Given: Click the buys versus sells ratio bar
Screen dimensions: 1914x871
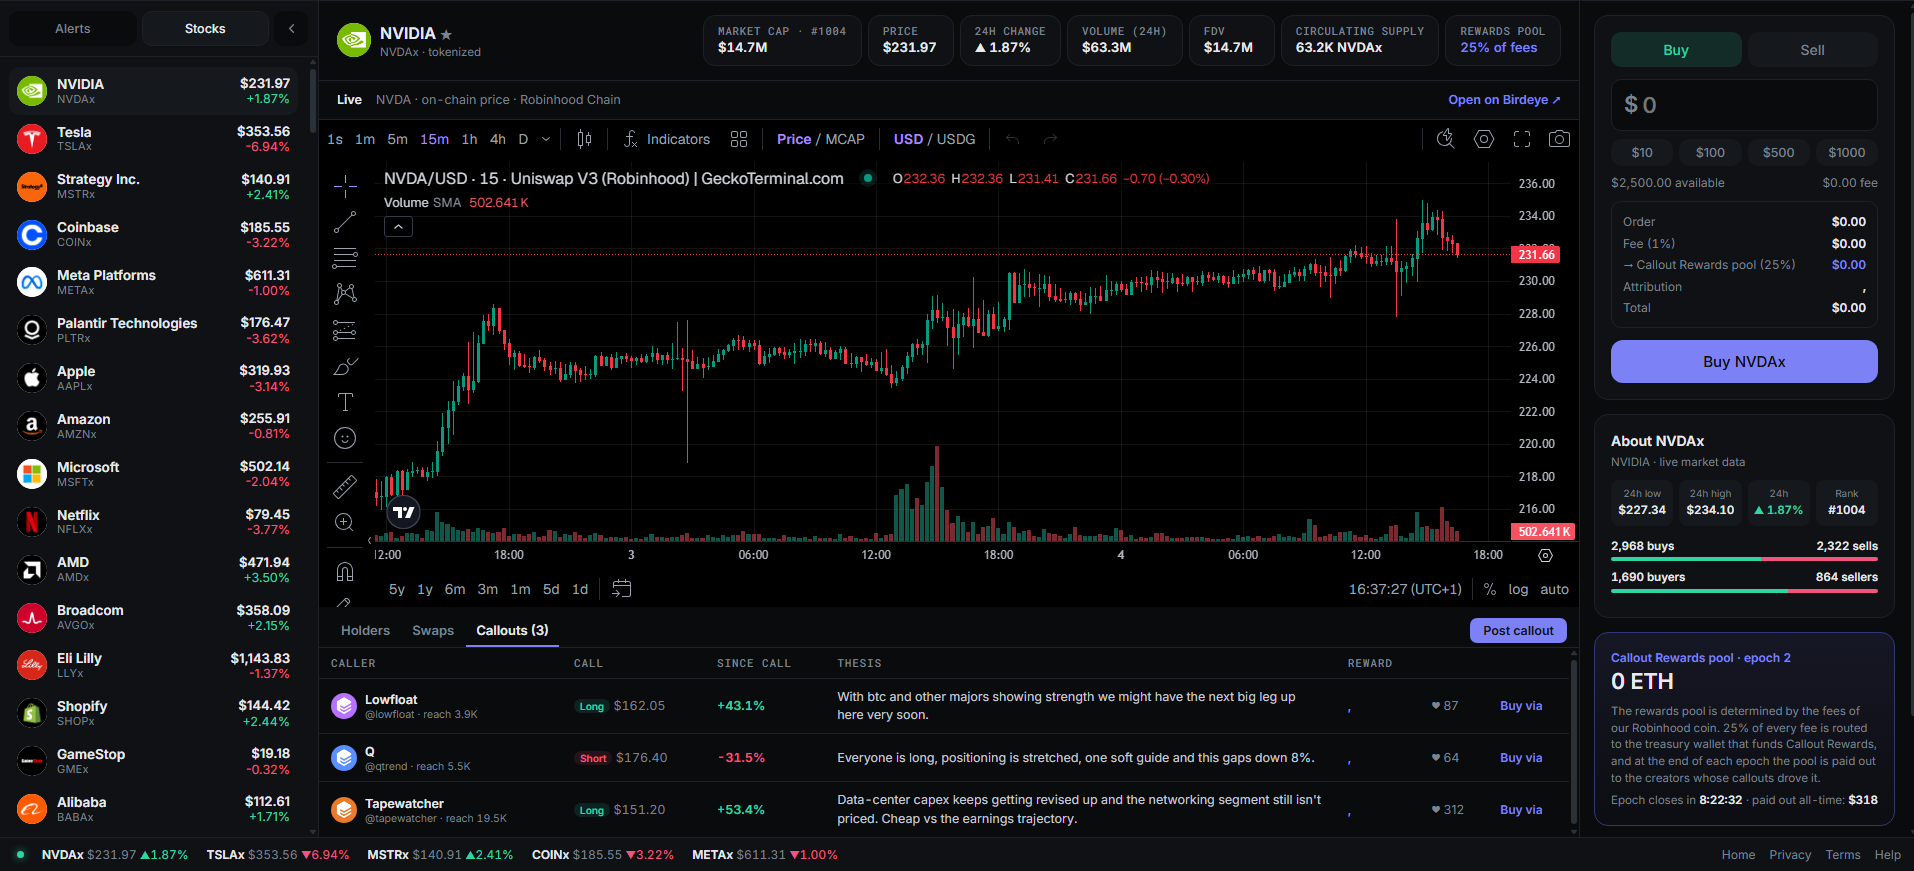Looking at the screenshot, I should click(1744, 559).
